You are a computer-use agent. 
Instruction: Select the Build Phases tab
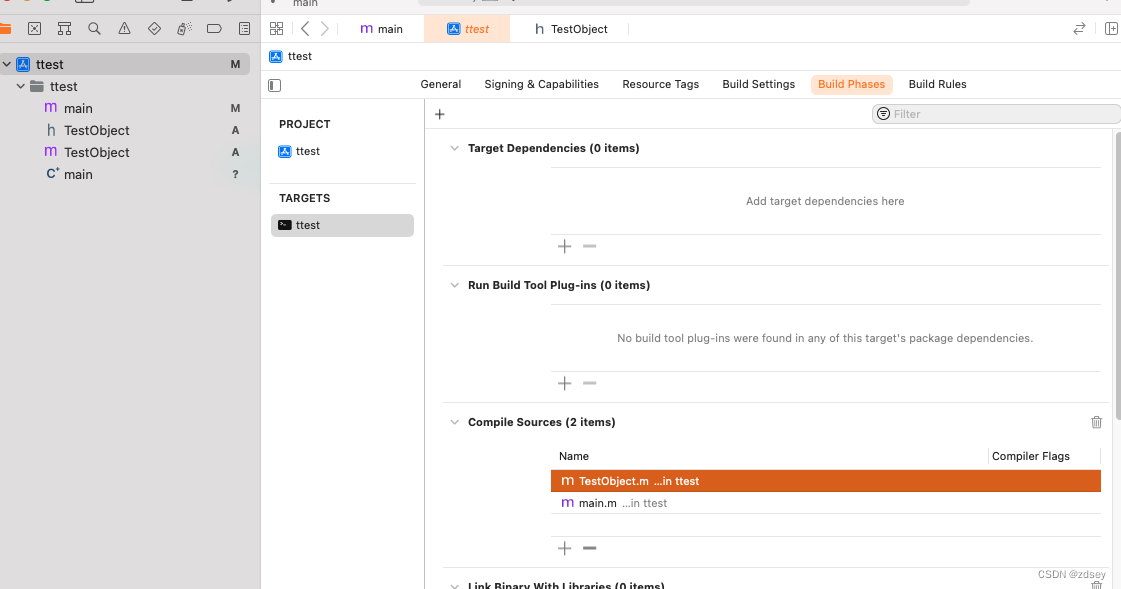pos(851,84)
